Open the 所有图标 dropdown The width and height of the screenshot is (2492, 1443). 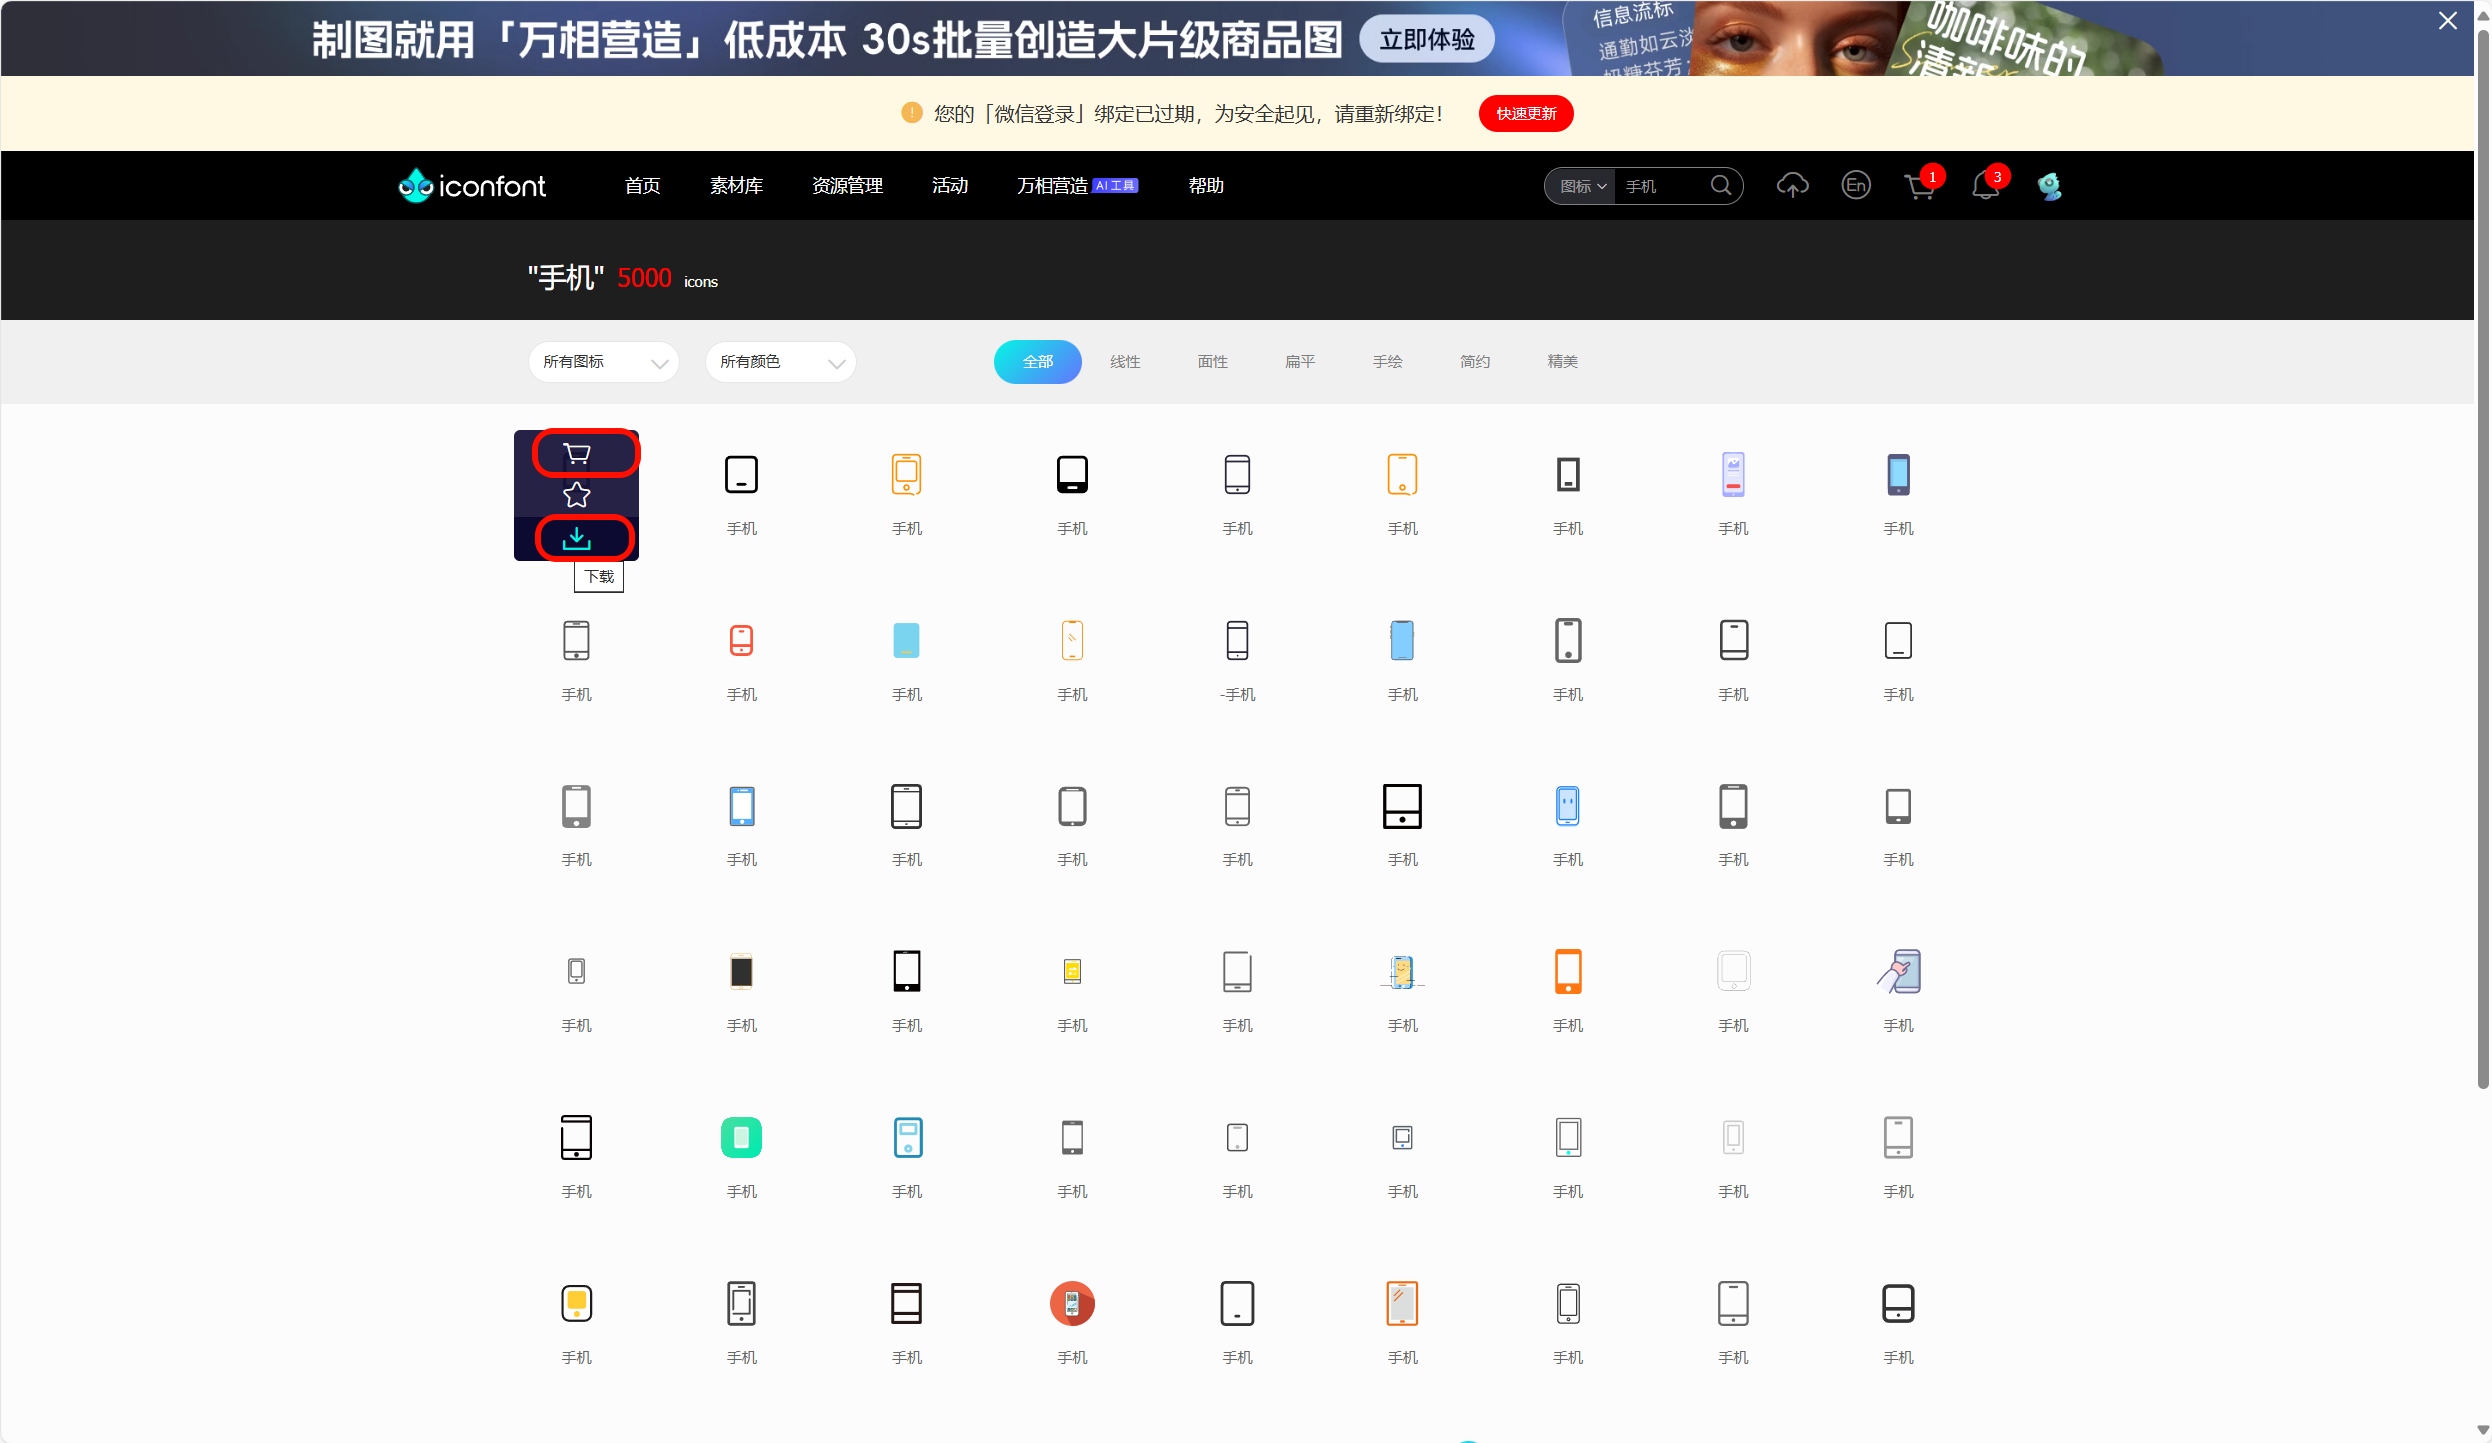(603, 361)
